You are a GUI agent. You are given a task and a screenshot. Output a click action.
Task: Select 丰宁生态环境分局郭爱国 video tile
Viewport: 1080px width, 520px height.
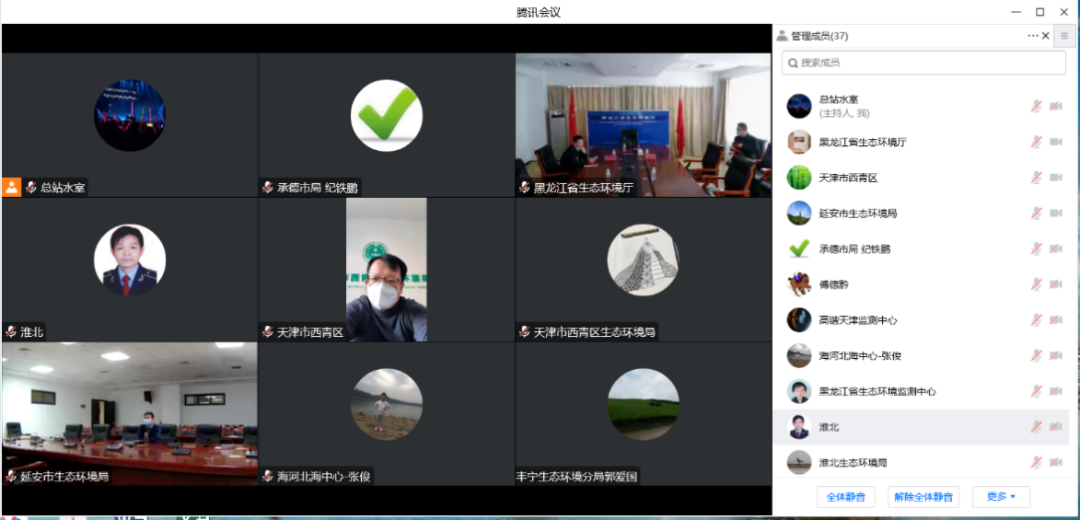point(643,414)
